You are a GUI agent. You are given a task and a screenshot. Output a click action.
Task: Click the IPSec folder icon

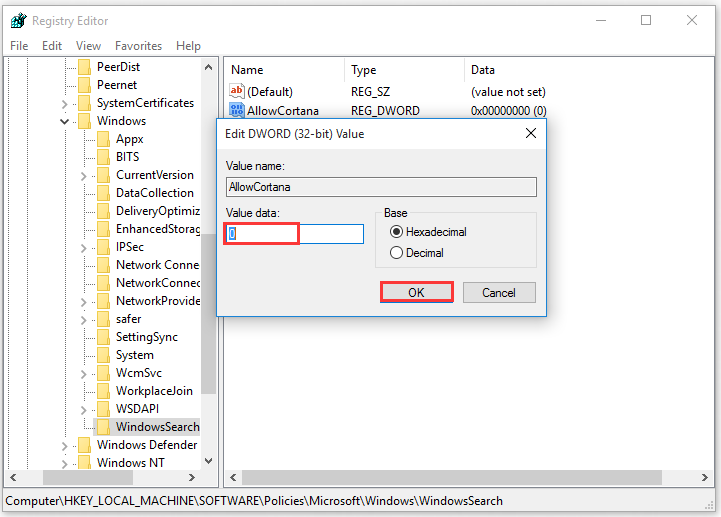[x=103, y=247]
